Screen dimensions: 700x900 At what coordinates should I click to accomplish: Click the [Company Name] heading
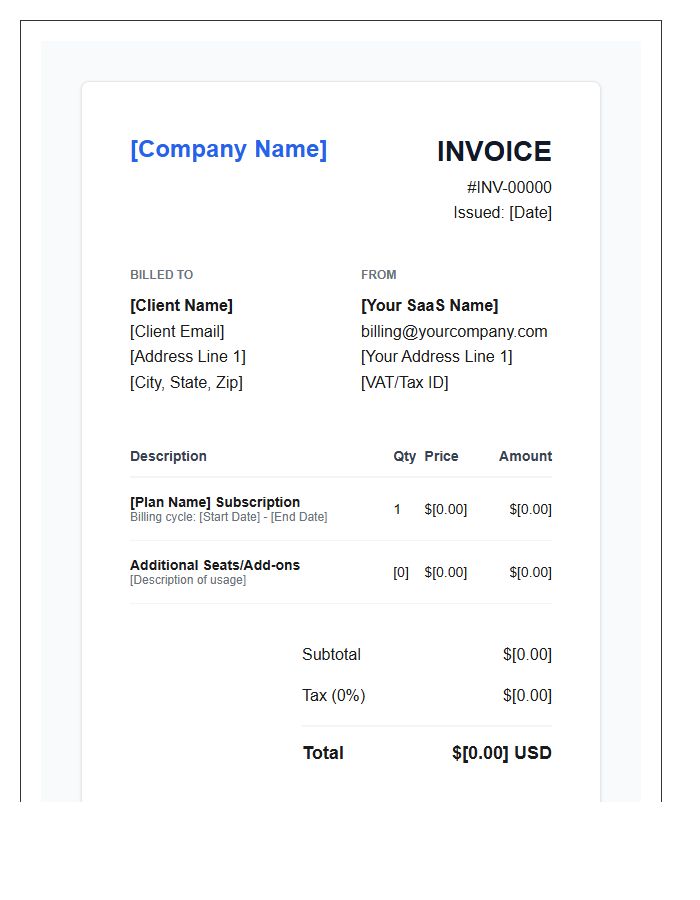(x=228, y=149)
